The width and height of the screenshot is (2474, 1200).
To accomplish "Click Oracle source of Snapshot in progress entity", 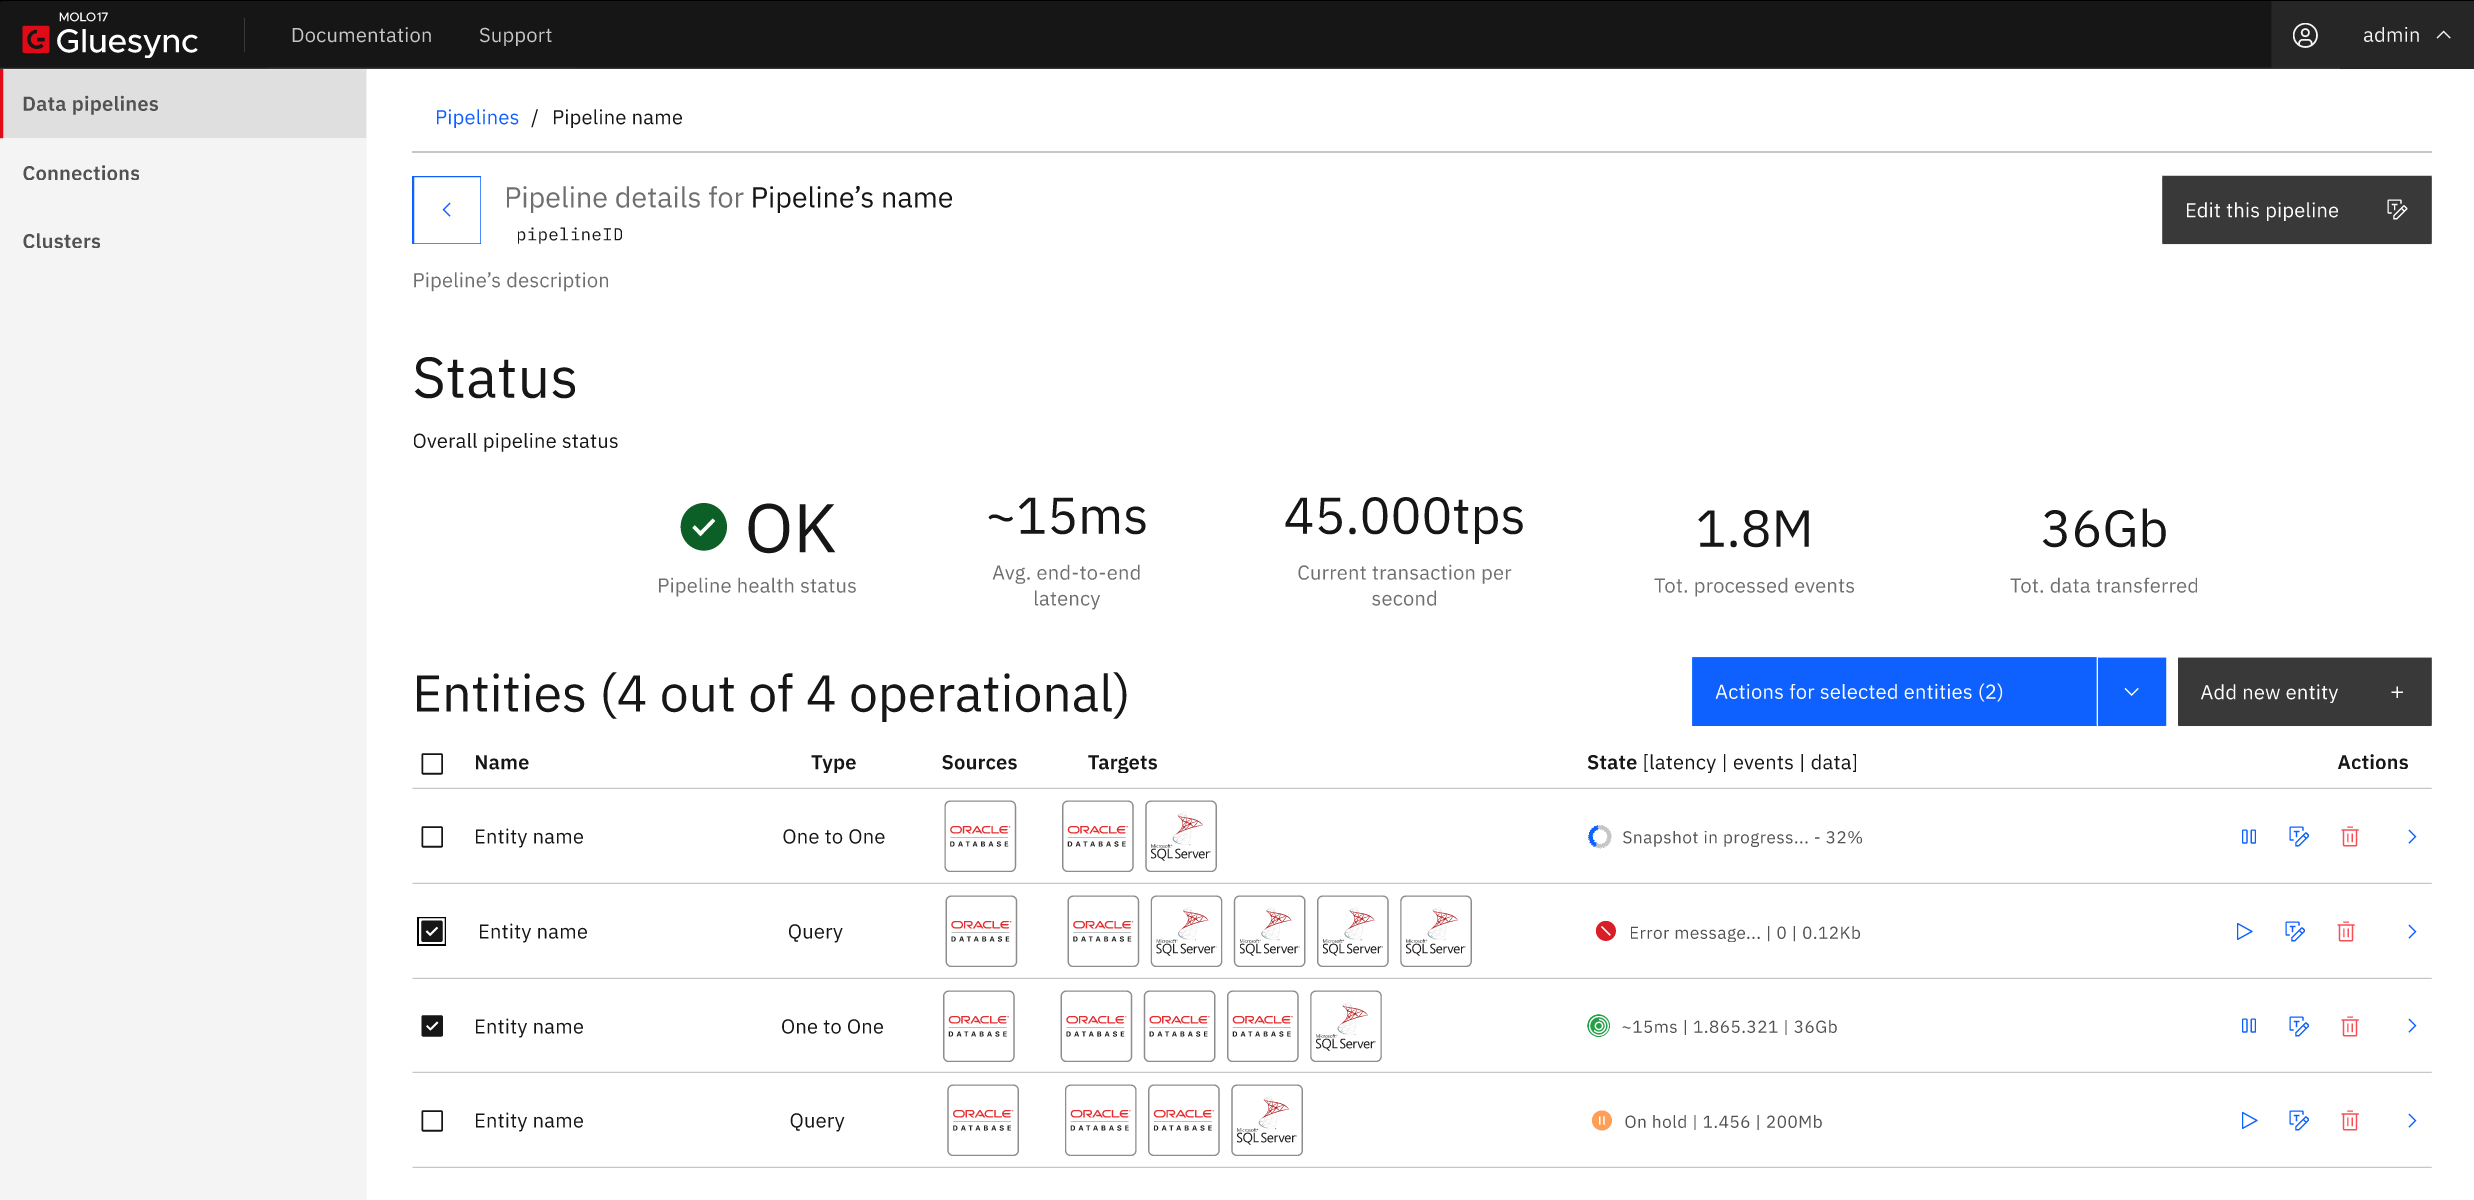I will click(x=980, y=836).
